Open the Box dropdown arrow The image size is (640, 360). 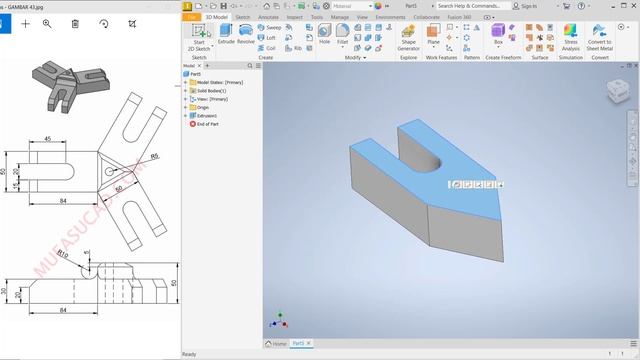pos(498,48)
